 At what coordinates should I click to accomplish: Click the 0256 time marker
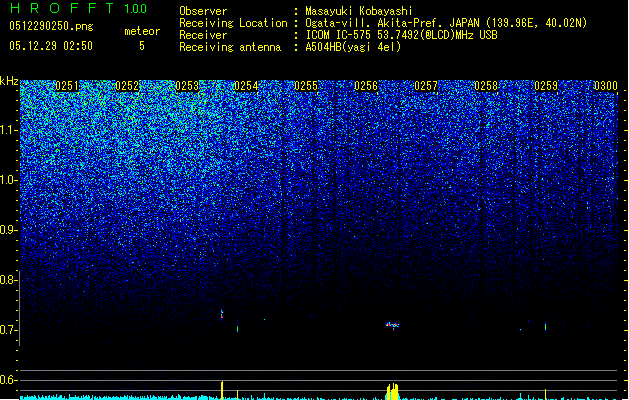[366, 86]
